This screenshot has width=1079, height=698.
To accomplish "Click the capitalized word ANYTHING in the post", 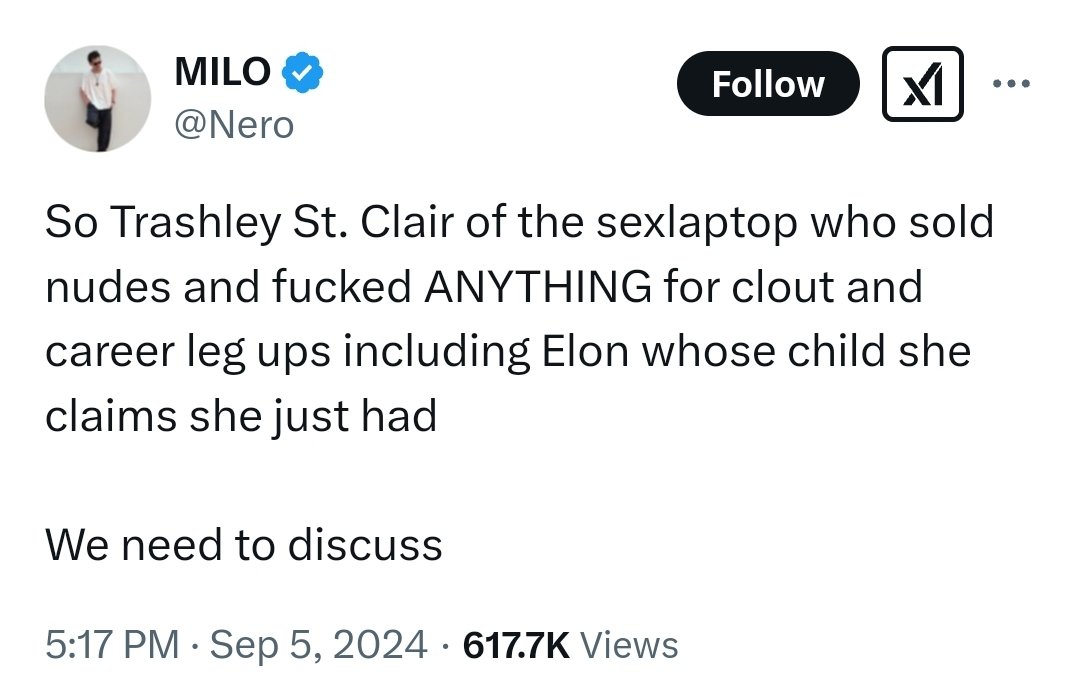I will [537, 287].
